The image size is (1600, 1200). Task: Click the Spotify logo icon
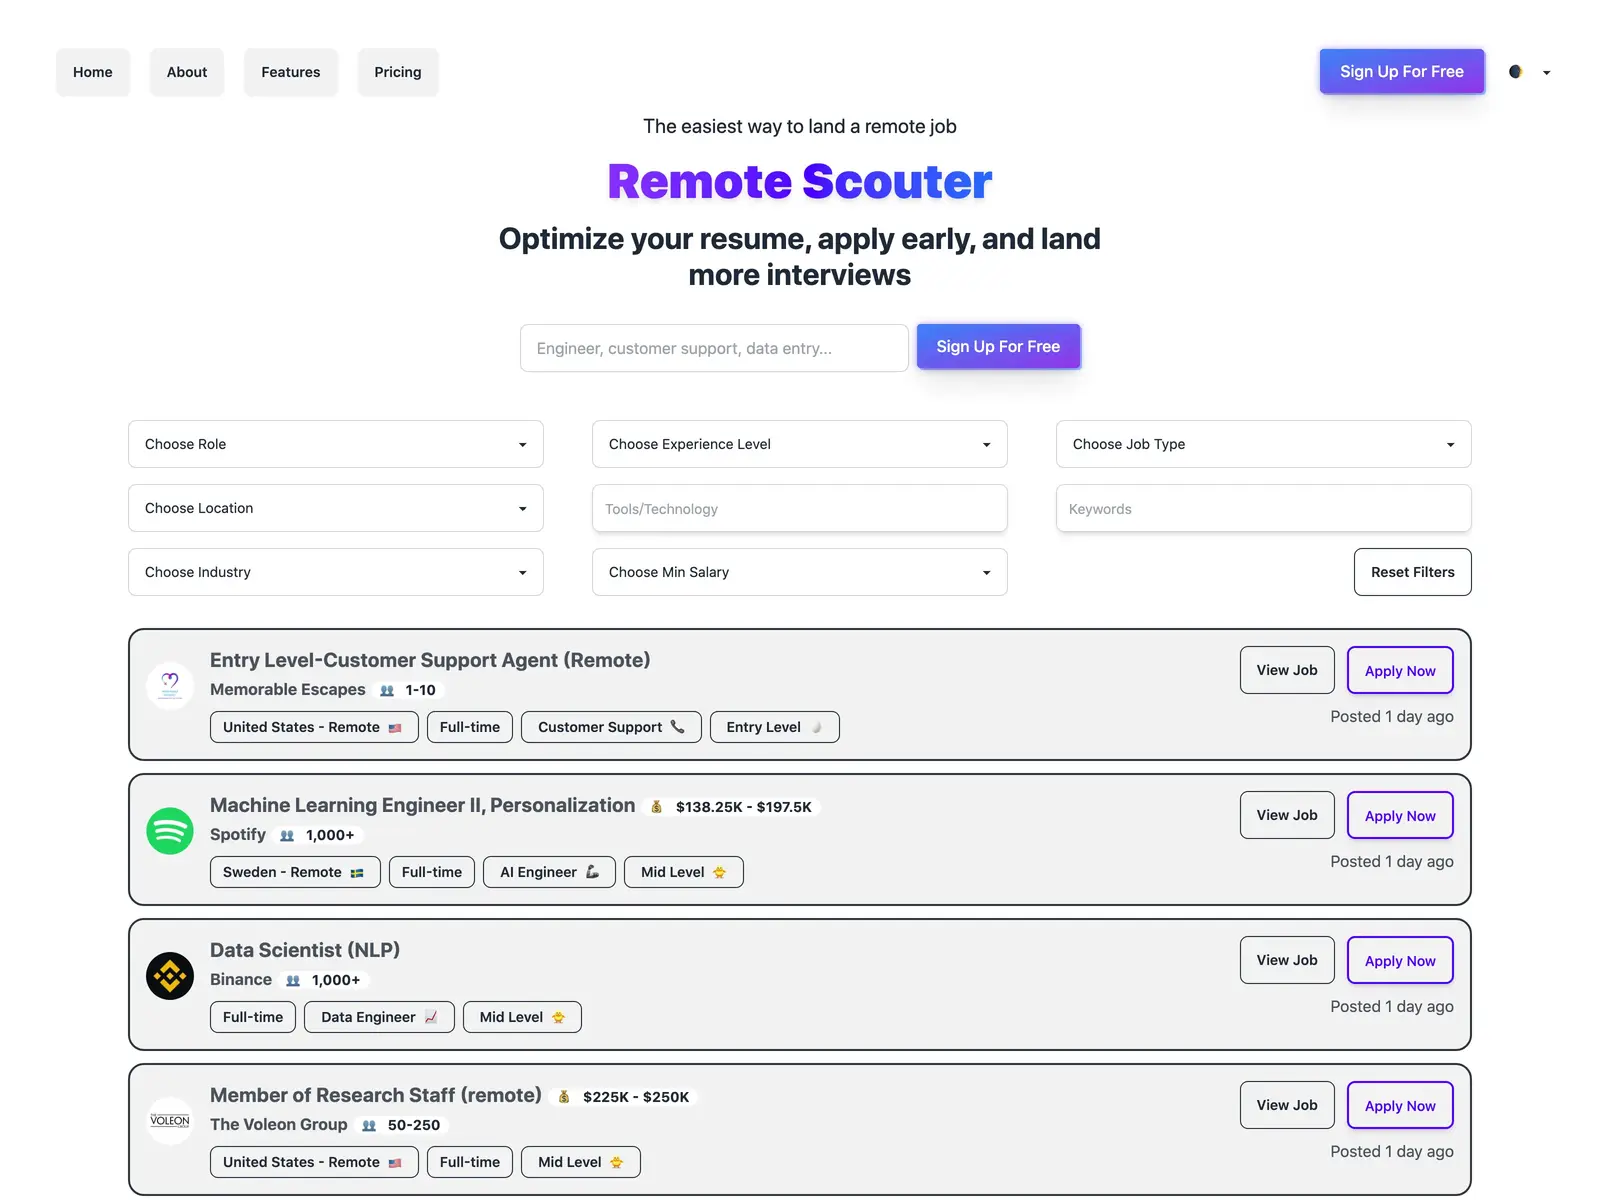[170, 830]
